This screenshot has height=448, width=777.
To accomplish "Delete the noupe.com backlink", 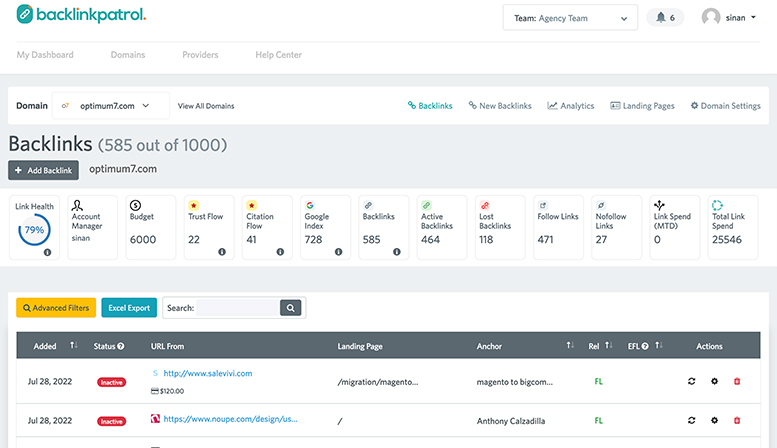I will tap(737, 420).
